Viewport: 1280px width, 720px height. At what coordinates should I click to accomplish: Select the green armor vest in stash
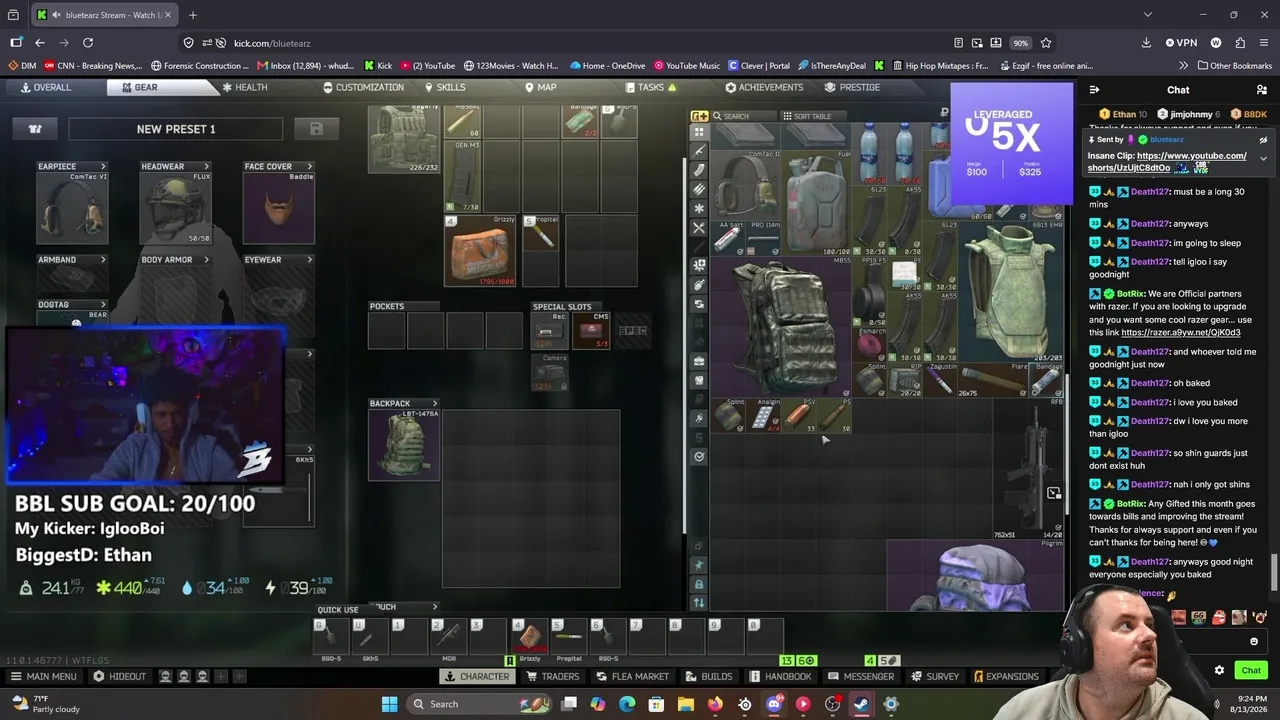[x=1010, y=291]
